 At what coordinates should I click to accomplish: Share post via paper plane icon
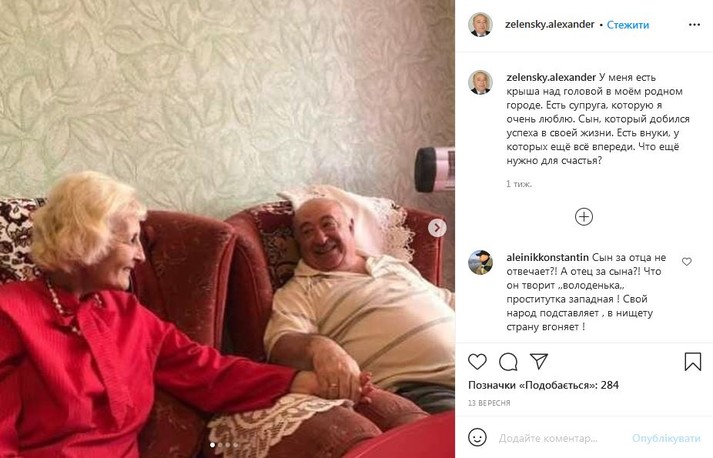click(539, 361)
